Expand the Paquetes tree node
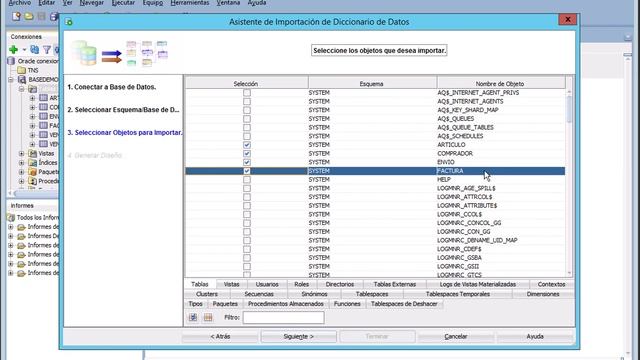 (x=22, y=172)
